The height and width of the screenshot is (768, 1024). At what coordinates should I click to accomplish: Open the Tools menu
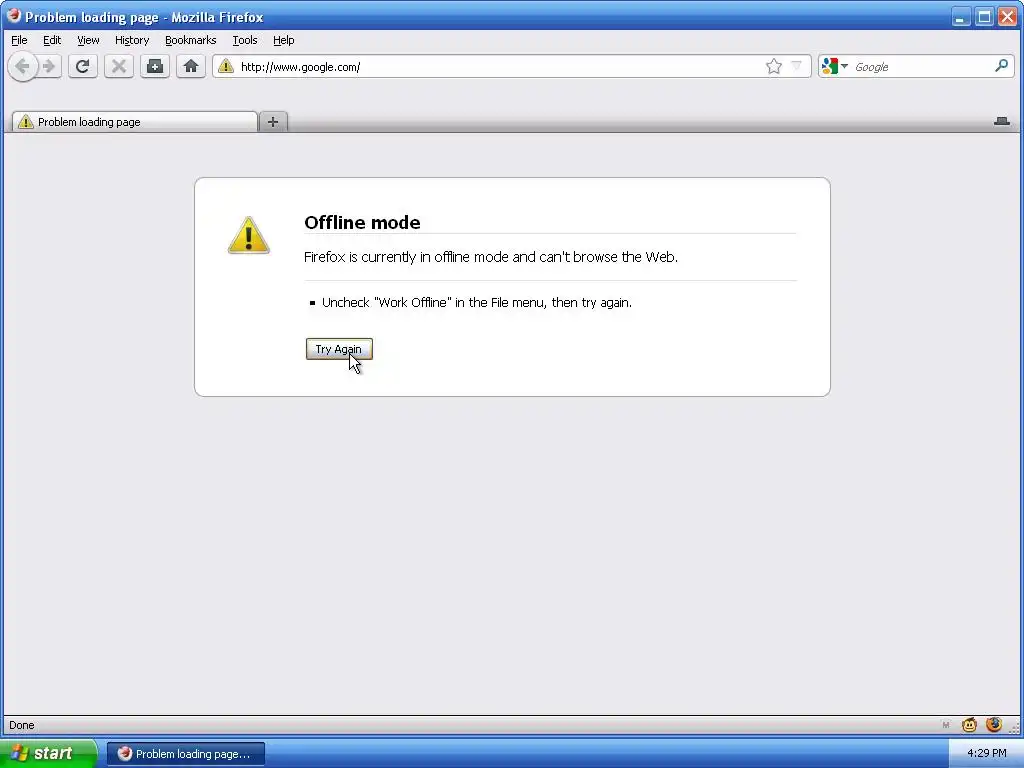pyautogui.click(x=245, y=40)
